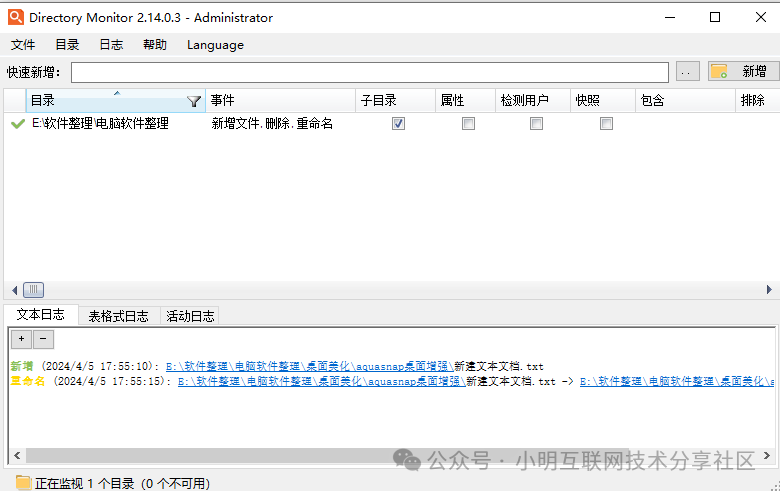The height and width of the screenshot is (491, 780).
Task: Enable the 属性 checkbox
Action: 468,124
